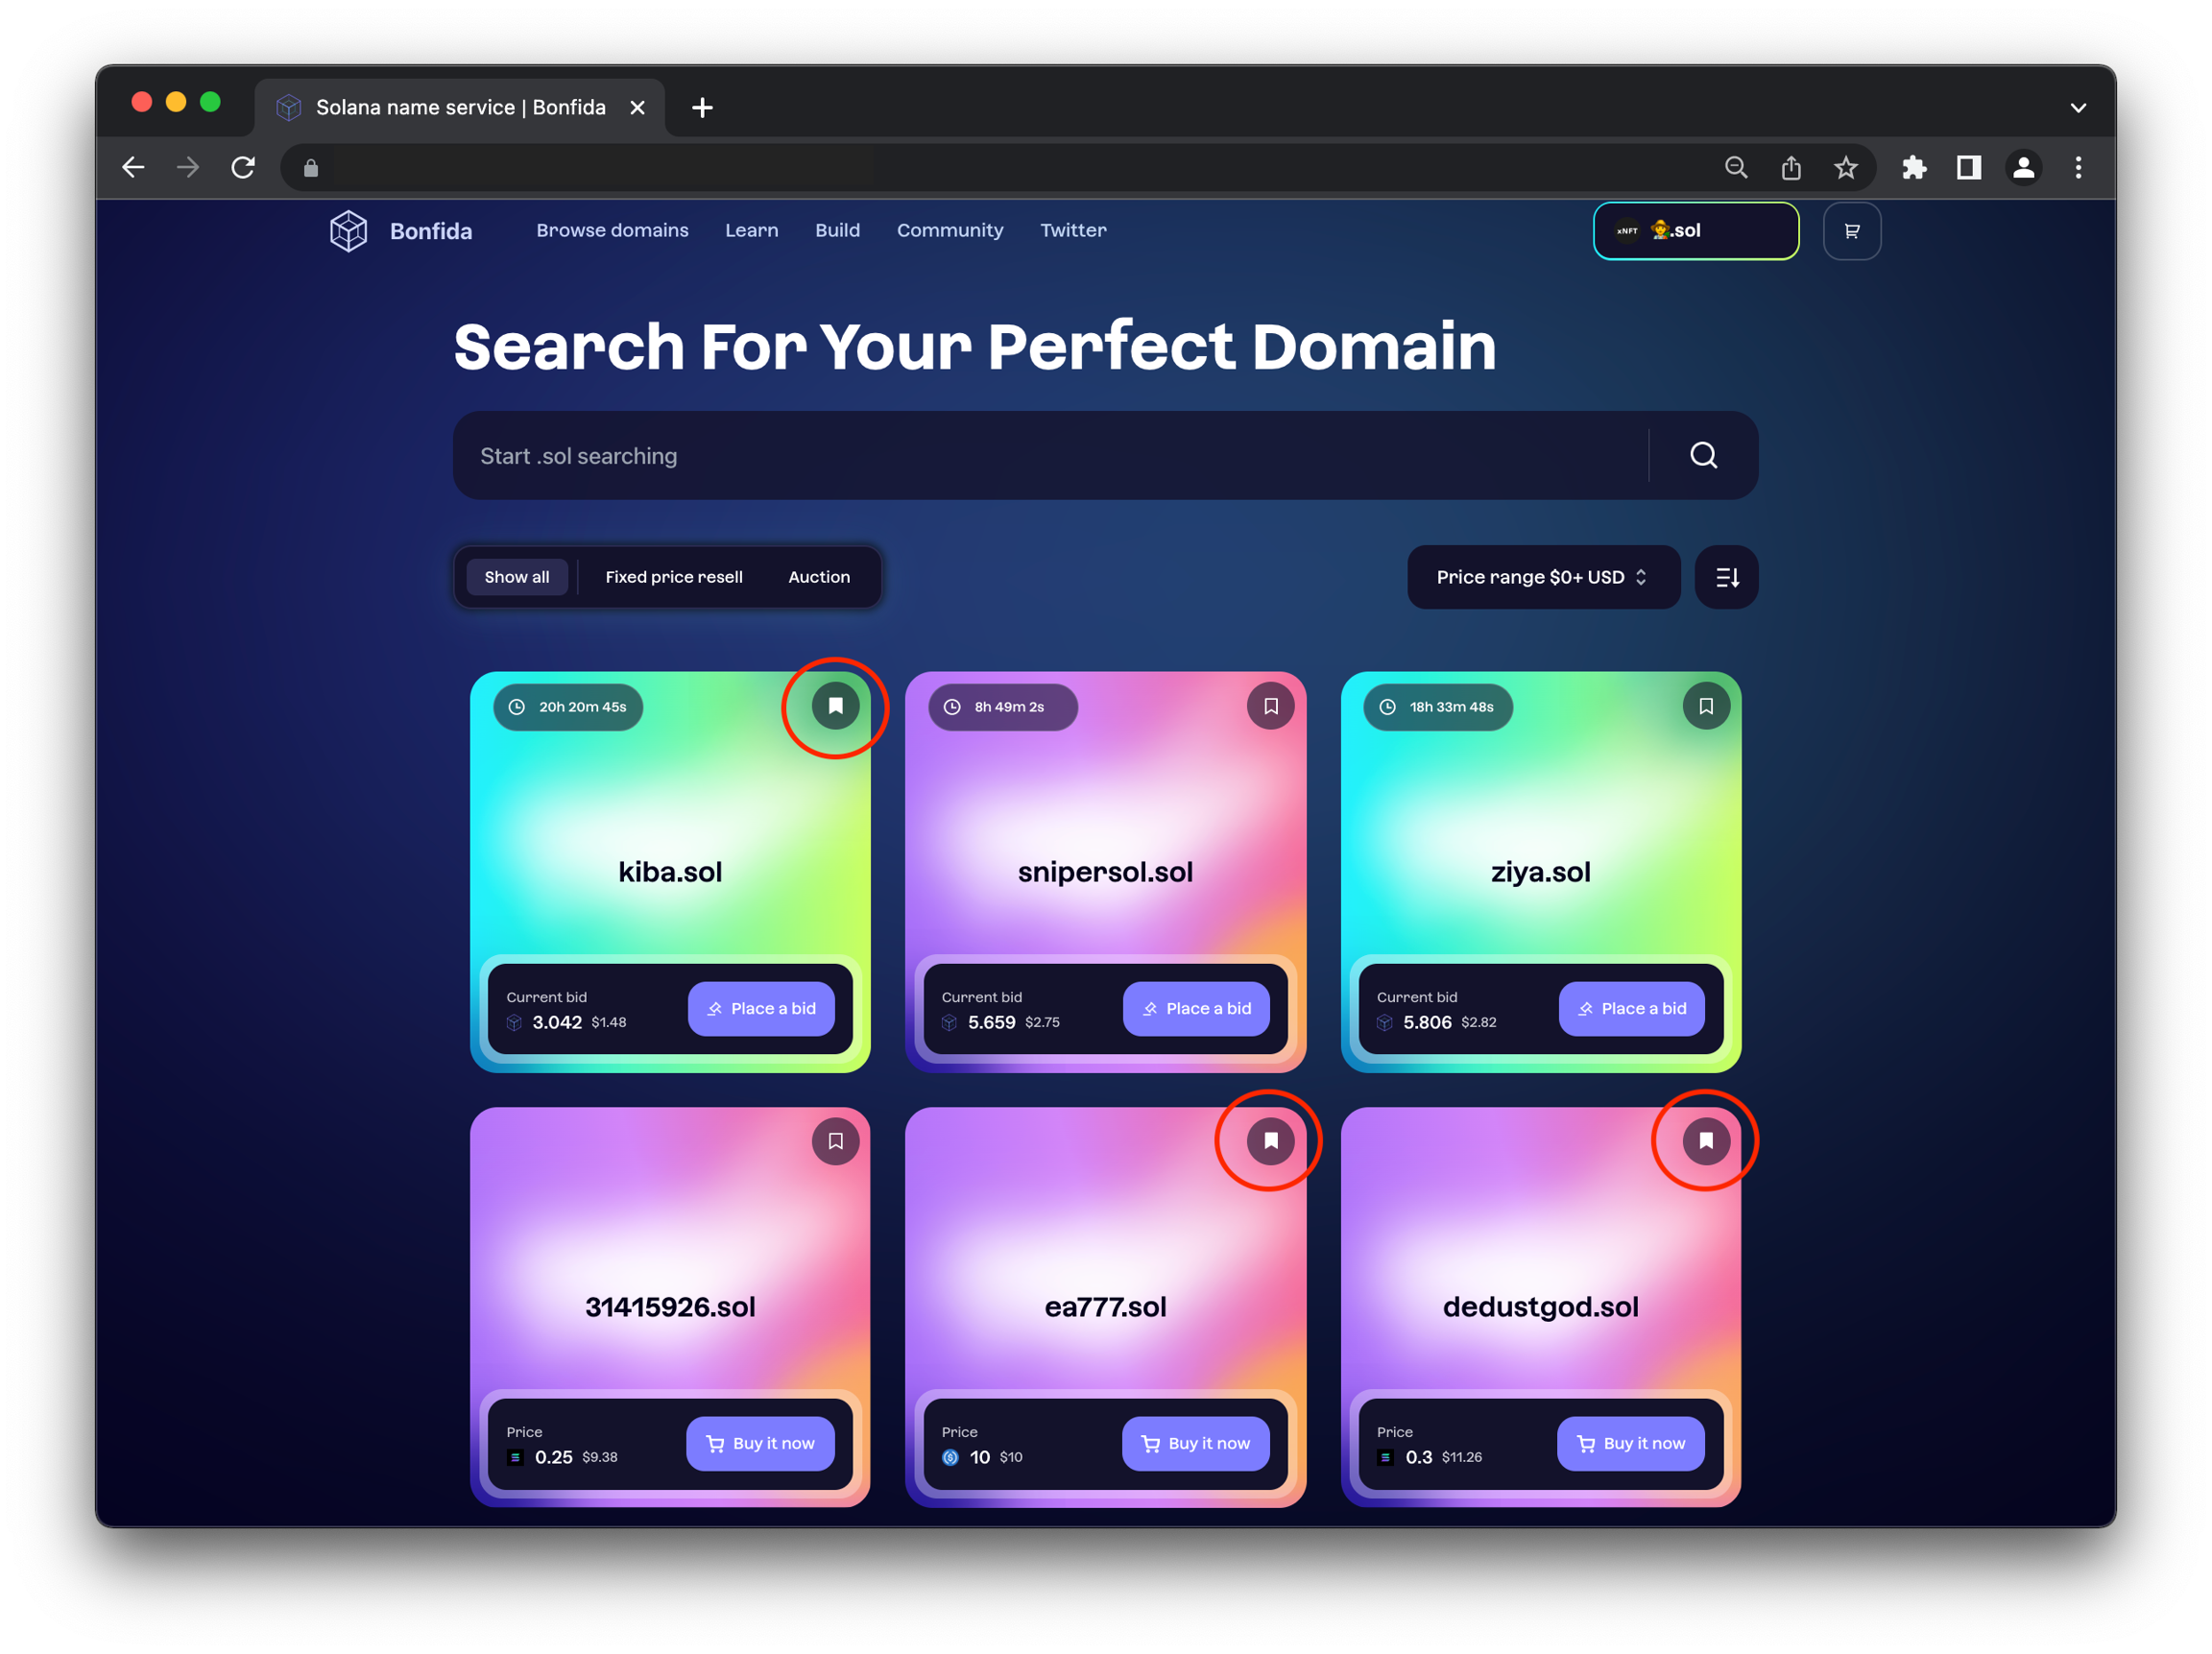The image size is (2212, 1654).
Task: Buy dedustgod.sol now
Action: pos(1629,1443)
